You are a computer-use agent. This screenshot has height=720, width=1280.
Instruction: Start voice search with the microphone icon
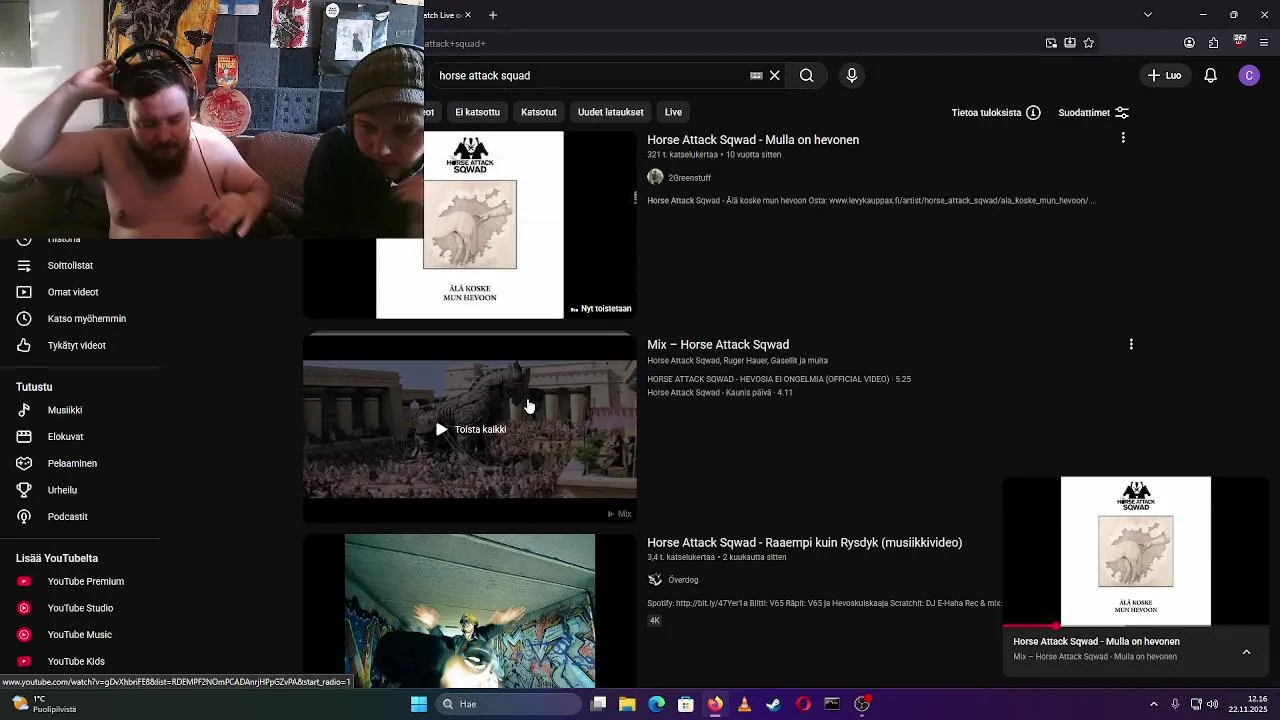pyautogui.click(x=852, y=75)
